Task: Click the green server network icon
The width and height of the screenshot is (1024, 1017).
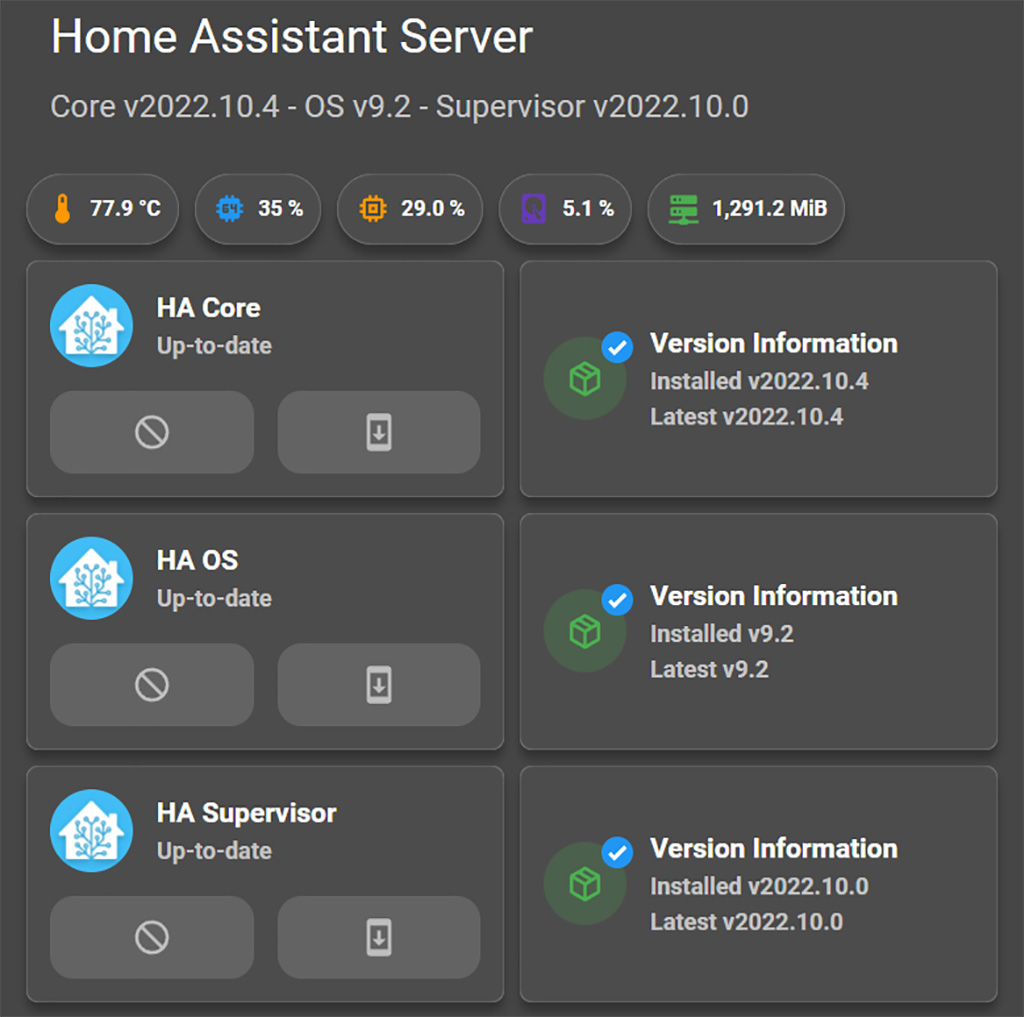Action: coord(684,209)
